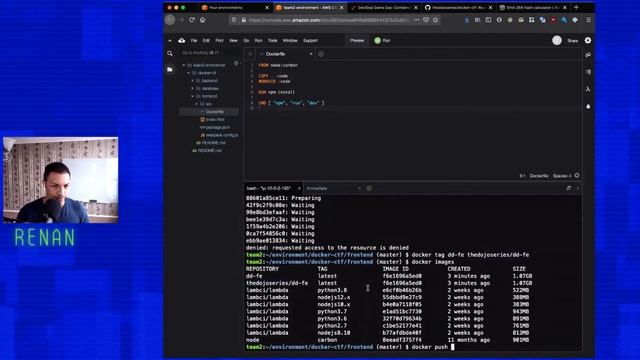Click the user avatar next to Share
This screenshot has width=640, height=360.
coord(557,40)
